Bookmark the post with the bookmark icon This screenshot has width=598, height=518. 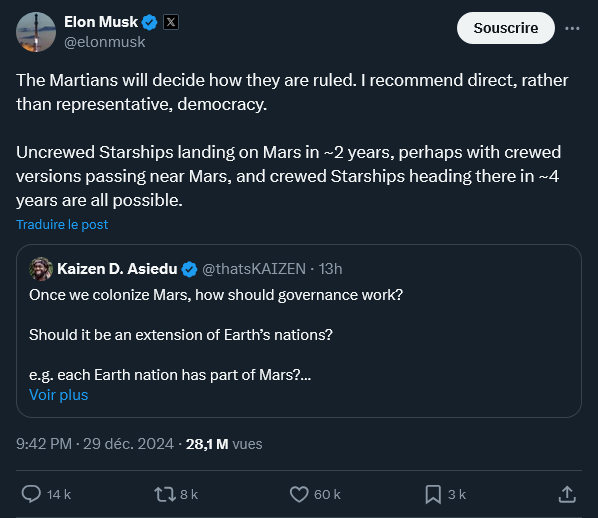click(433, 494)
